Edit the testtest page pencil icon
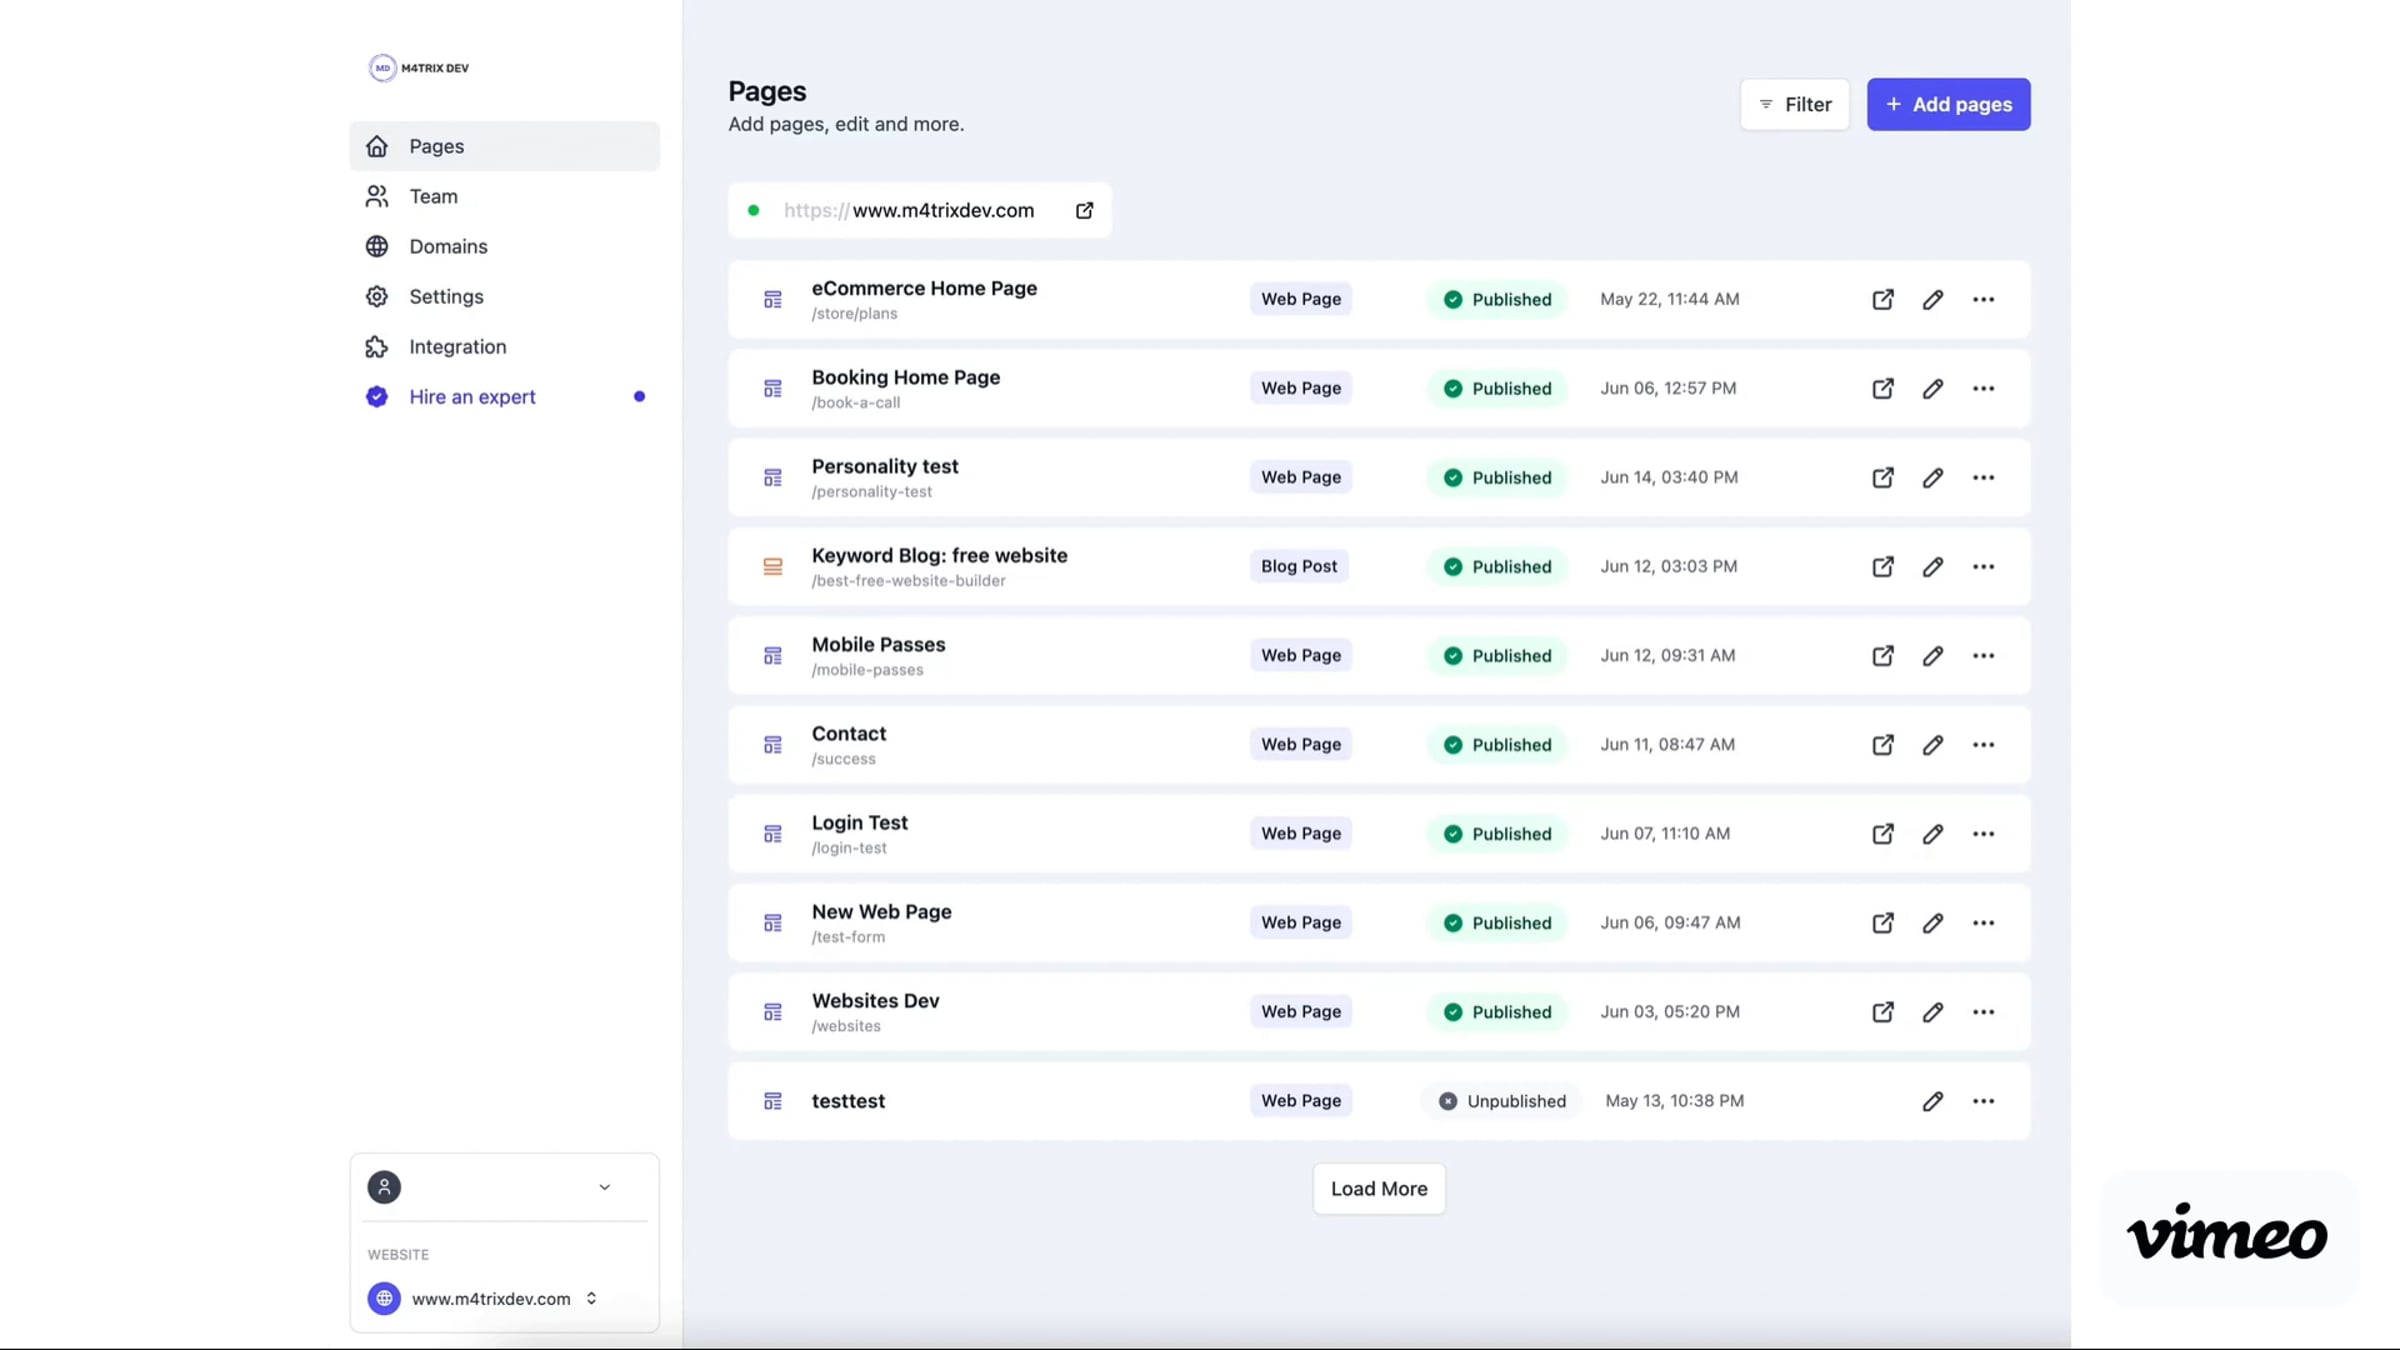Screen dimensions: 2400x1350 tap(1932, 1101)
